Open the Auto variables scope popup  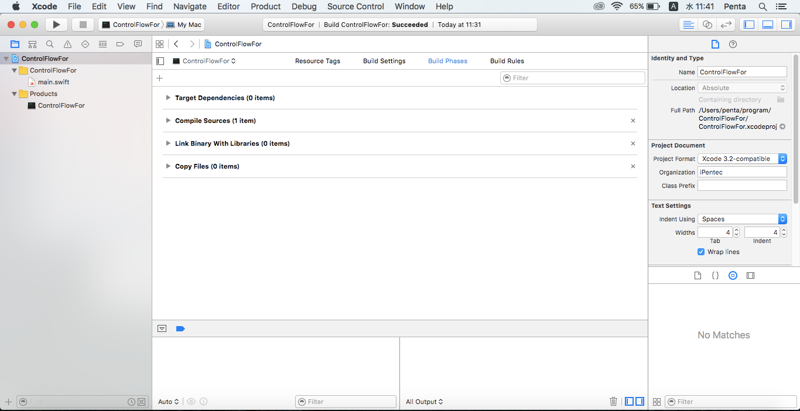[x=168, y=402]
